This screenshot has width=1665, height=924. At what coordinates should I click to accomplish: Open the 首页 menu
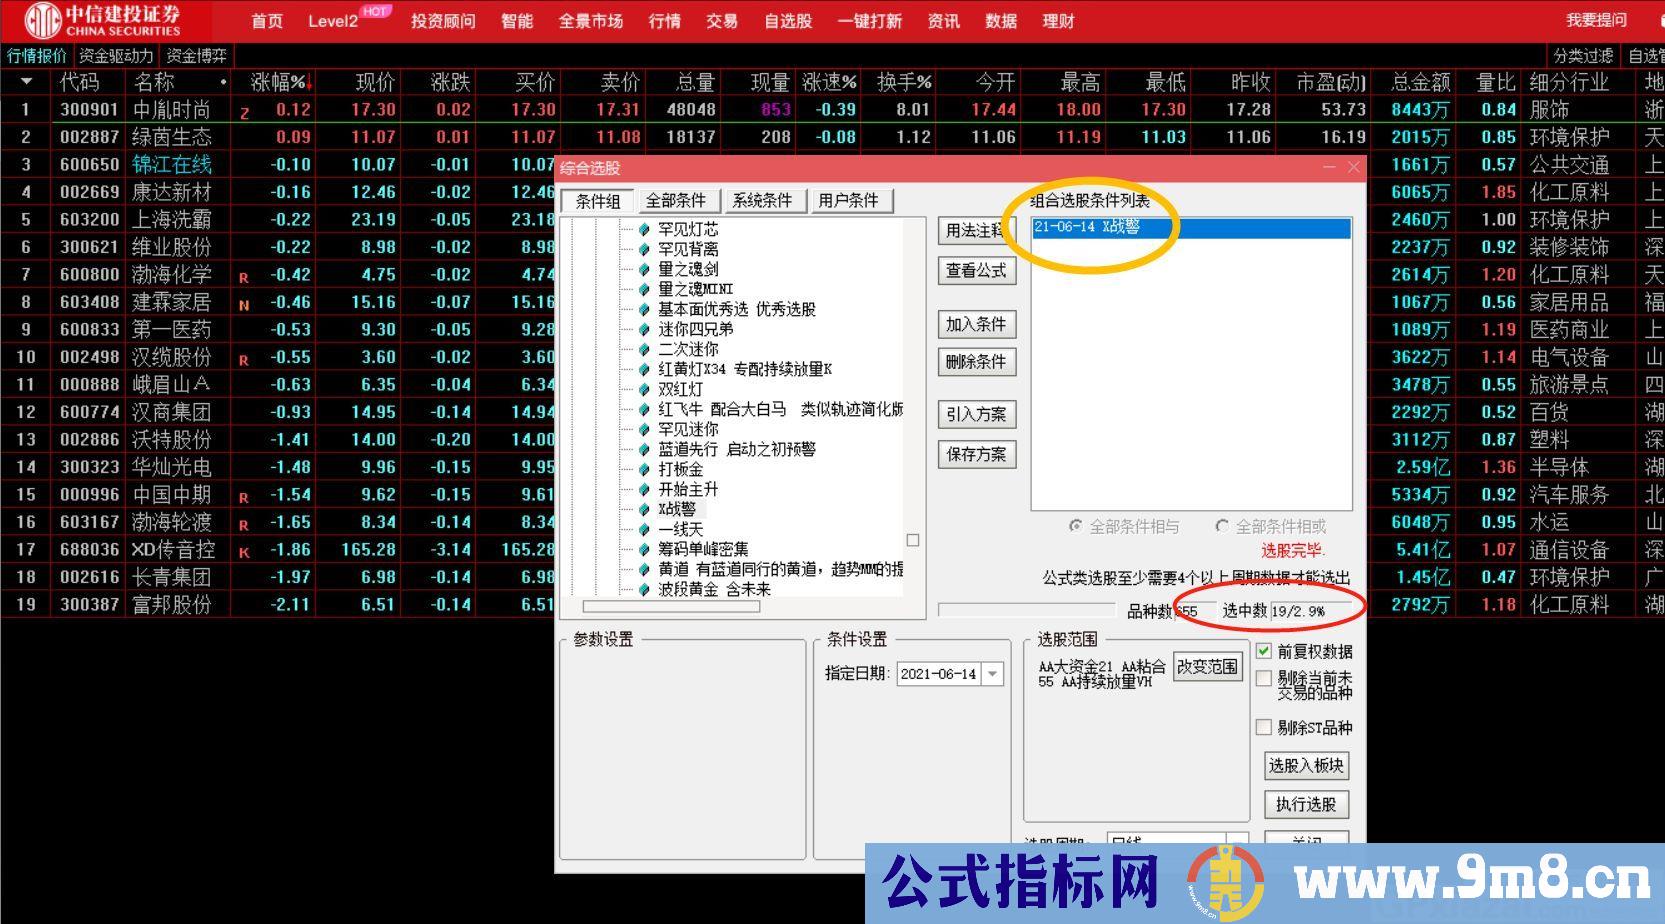(267, 21)
